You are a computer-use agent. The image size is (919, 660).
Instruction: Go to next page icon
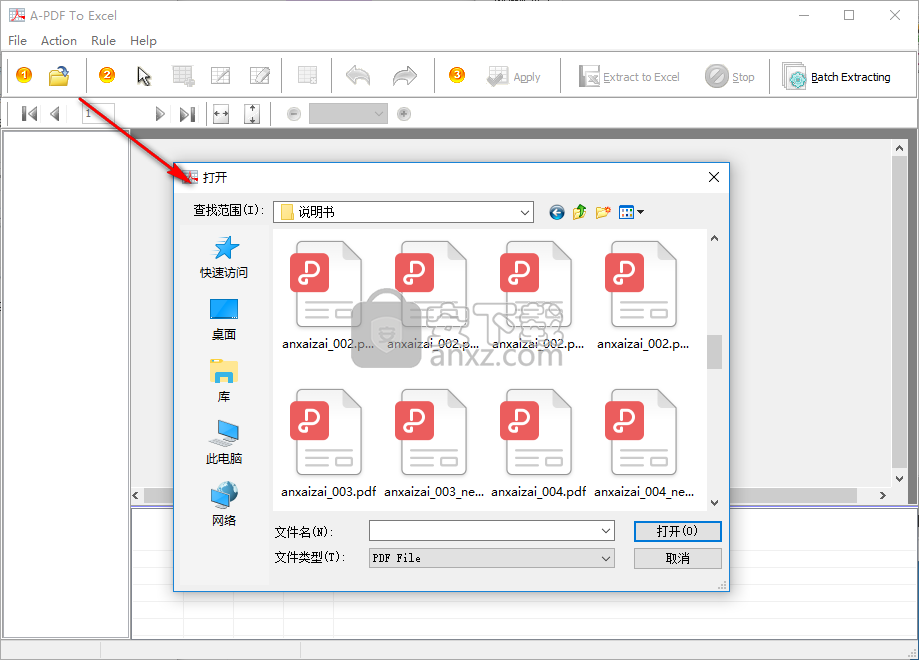[x=159, y=114]
